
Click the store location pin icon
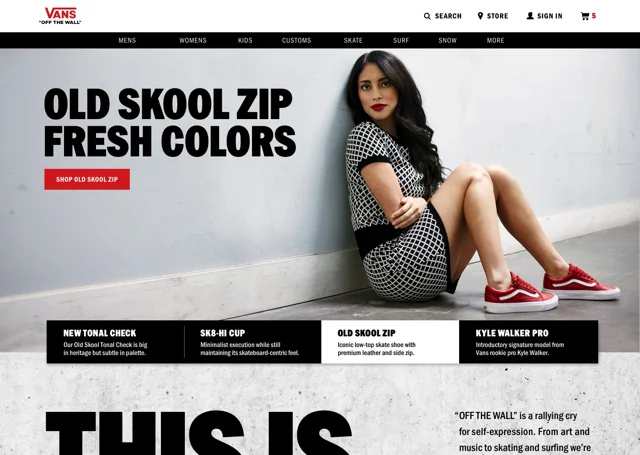click(x=480, y=16)
